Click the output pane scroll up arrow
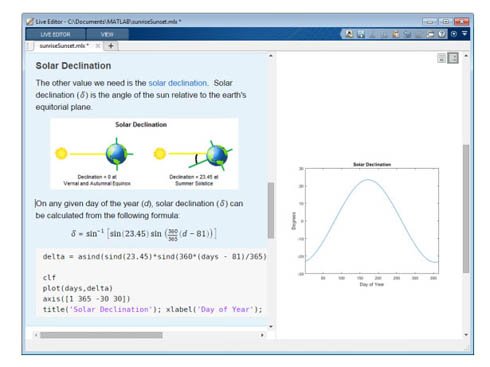 466,56
